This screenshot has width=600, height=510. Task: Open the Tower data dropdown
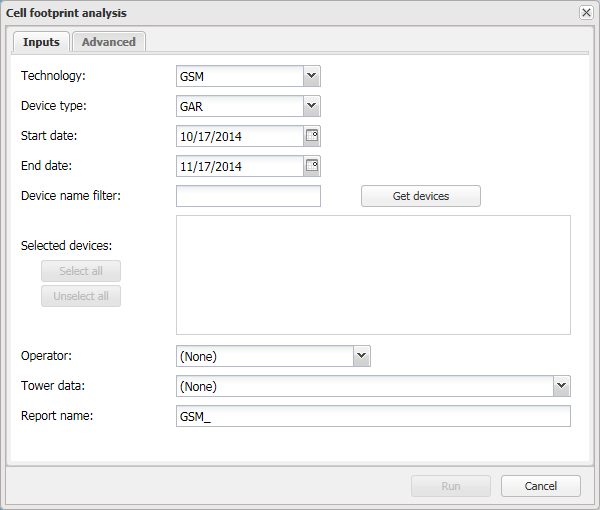pyautogui.click(x=561, y=386)
